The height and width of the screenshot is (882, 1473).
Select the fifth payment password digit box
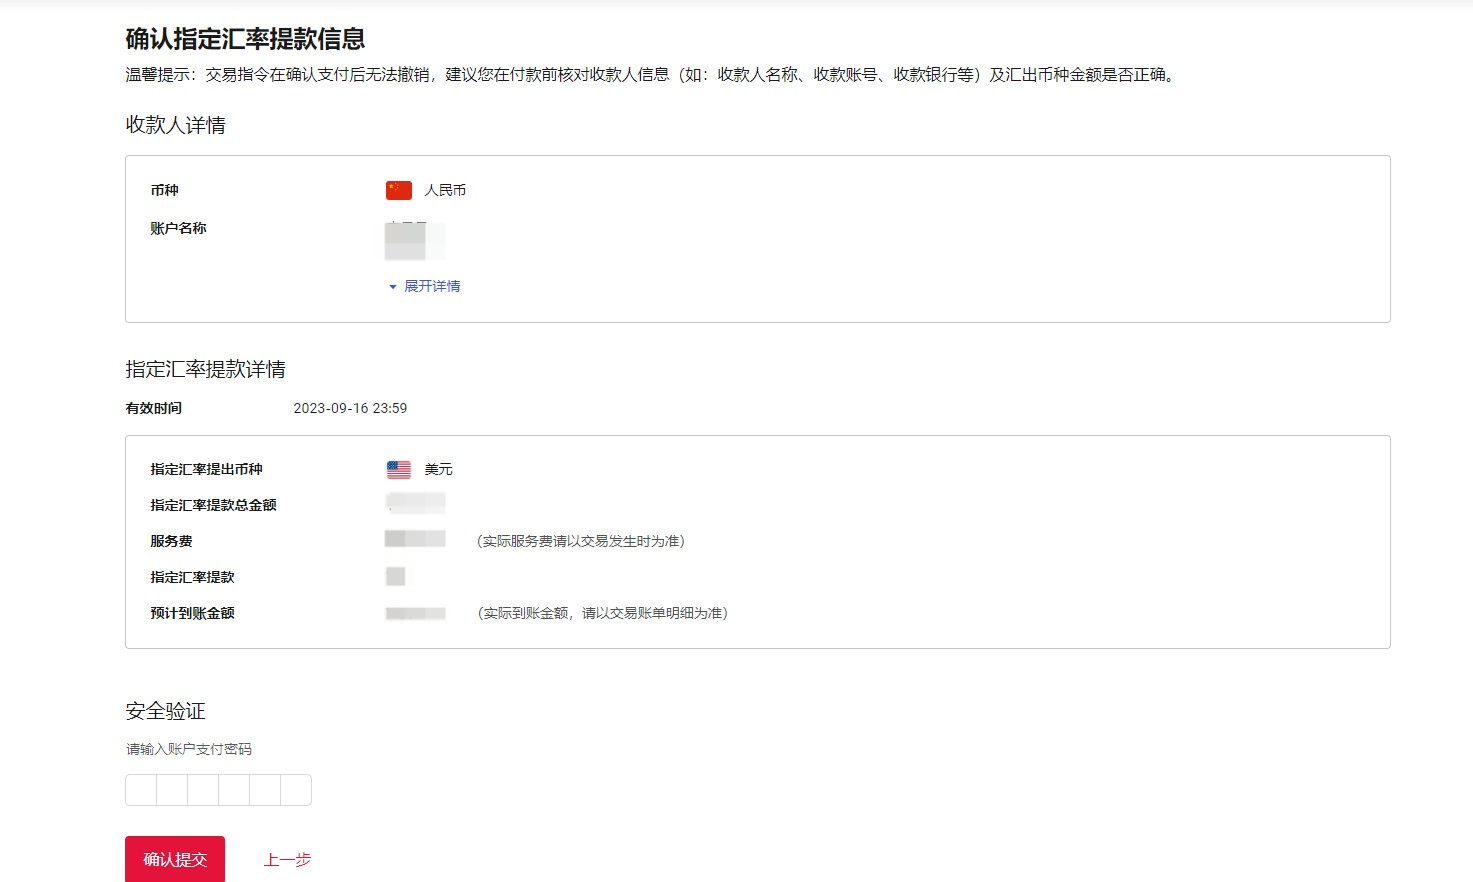tap(265, 790)
